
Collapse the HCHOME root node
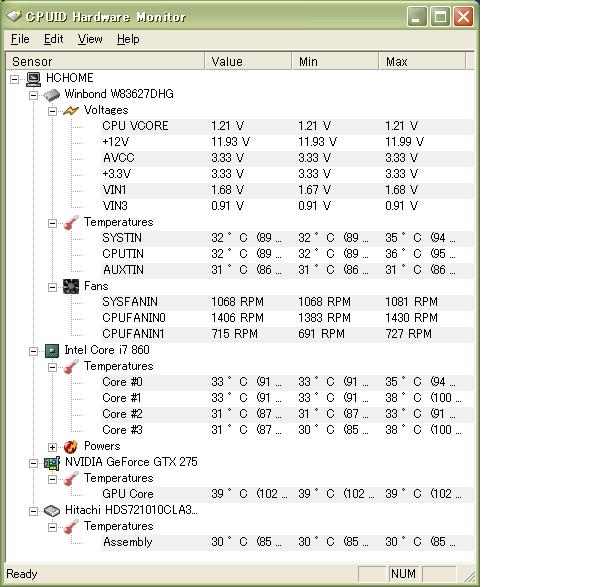click(15, 79)
